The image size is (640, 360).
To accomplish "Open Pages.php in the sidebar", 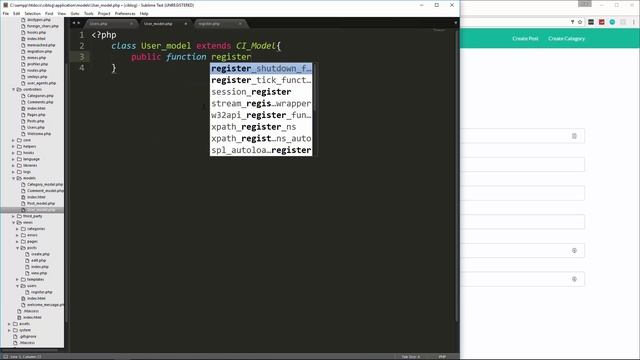I will pos(36,115).
